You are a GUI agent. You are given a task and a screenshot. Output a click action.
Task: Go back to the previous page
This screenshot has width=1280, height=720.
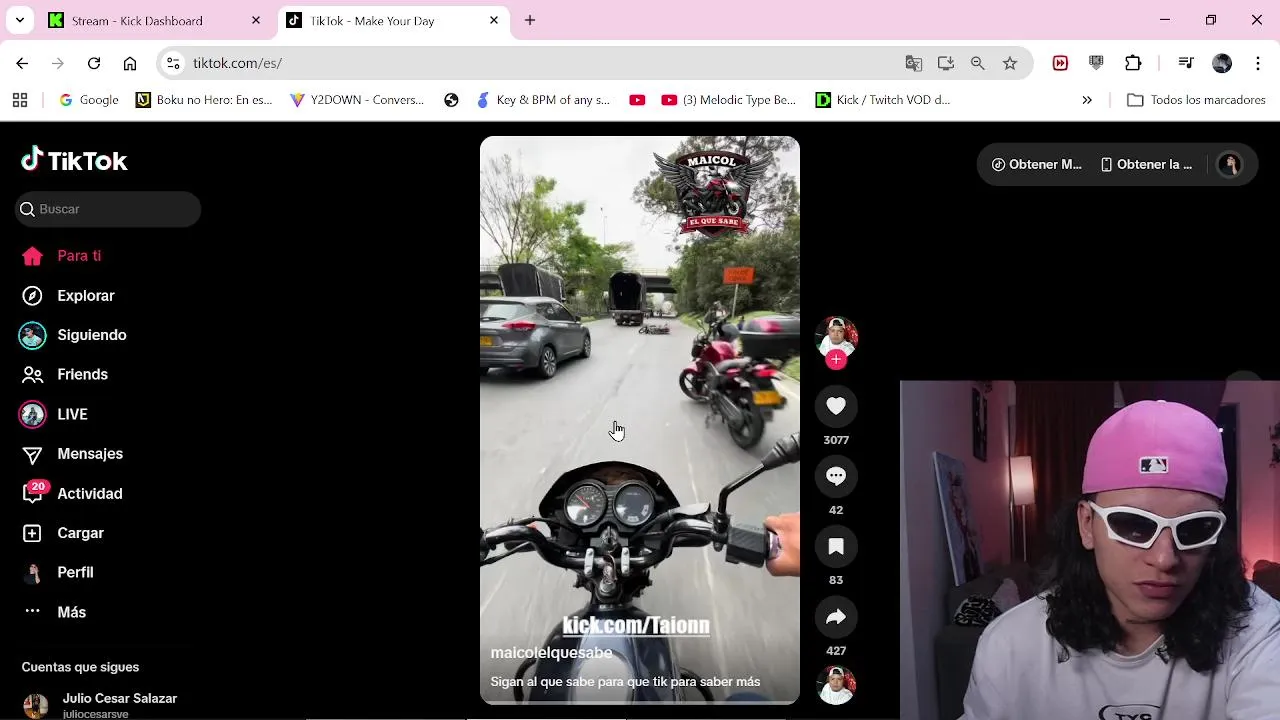tap(22, 63)
